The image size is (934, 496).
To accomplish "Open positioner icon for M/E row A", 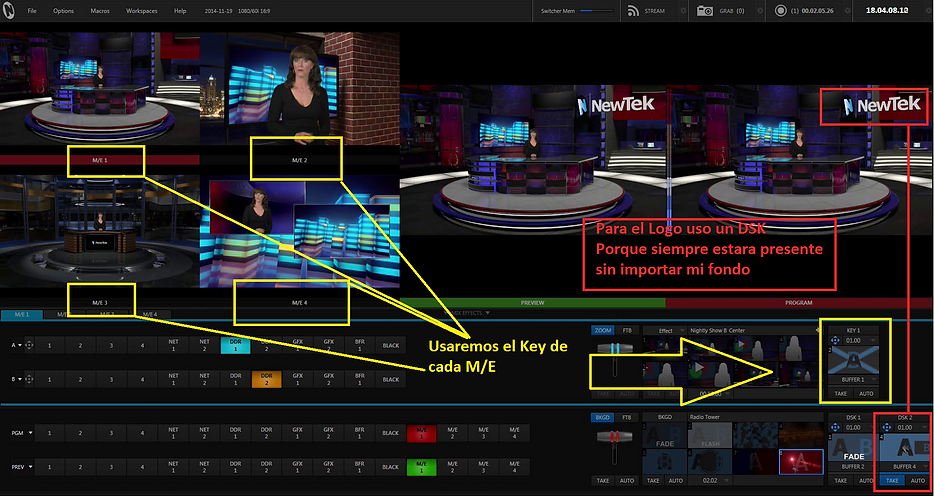I will [x=29, y=345].
